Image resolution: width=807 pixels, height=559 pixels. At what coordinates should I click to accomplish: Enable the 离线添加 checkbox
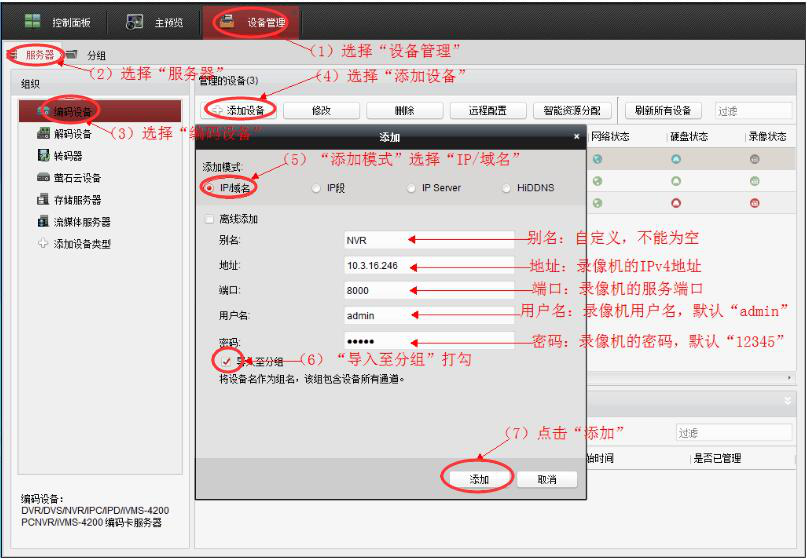(x=209, y=219)
